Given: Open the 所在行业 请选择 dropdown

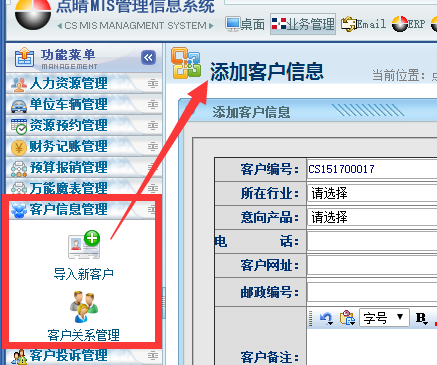Looking at the screenshot, I should (x=372, y=193).
